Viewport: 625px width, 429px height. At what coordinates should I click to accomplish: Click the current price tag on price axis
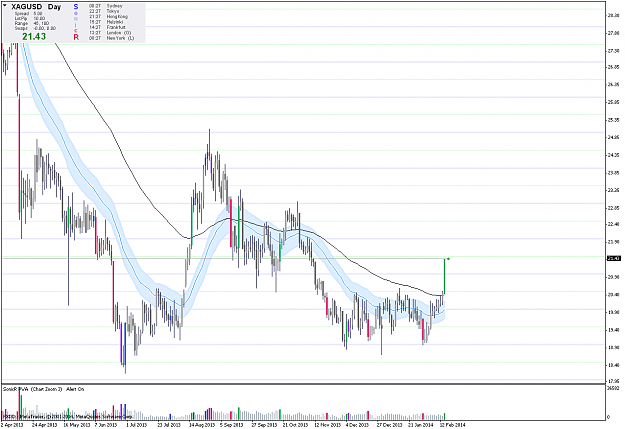click(x=614, y=259)
